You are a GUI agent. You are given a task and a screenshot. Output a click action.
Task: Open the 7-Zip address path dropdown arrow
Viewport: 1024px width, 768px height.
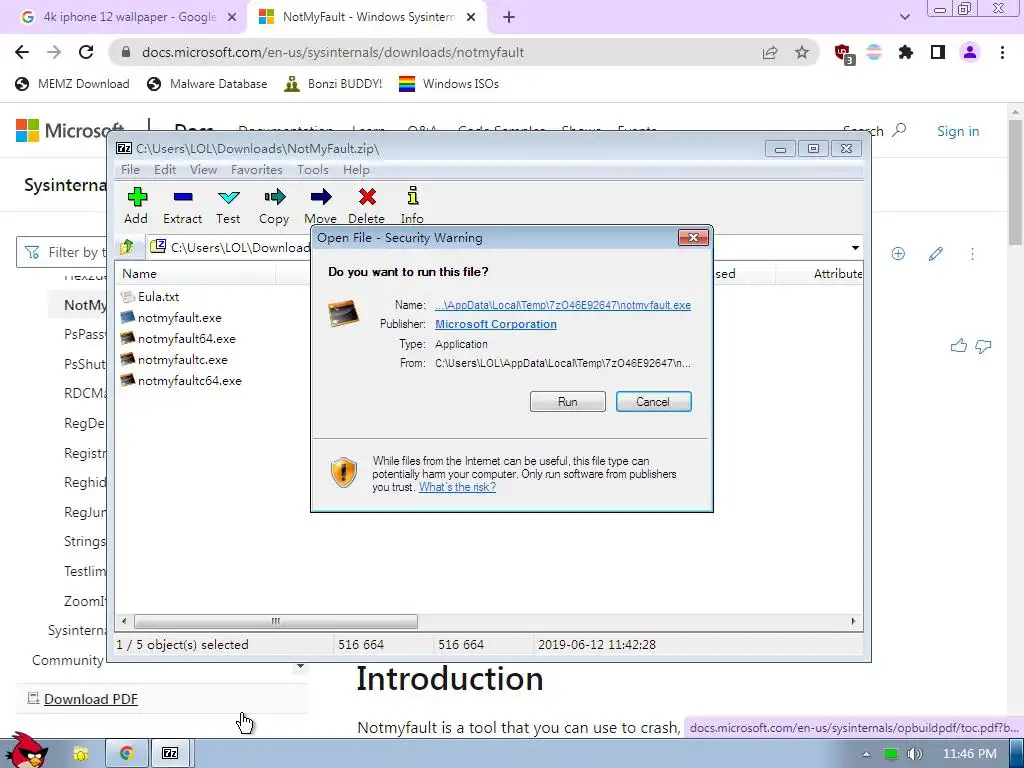[854, 248]
